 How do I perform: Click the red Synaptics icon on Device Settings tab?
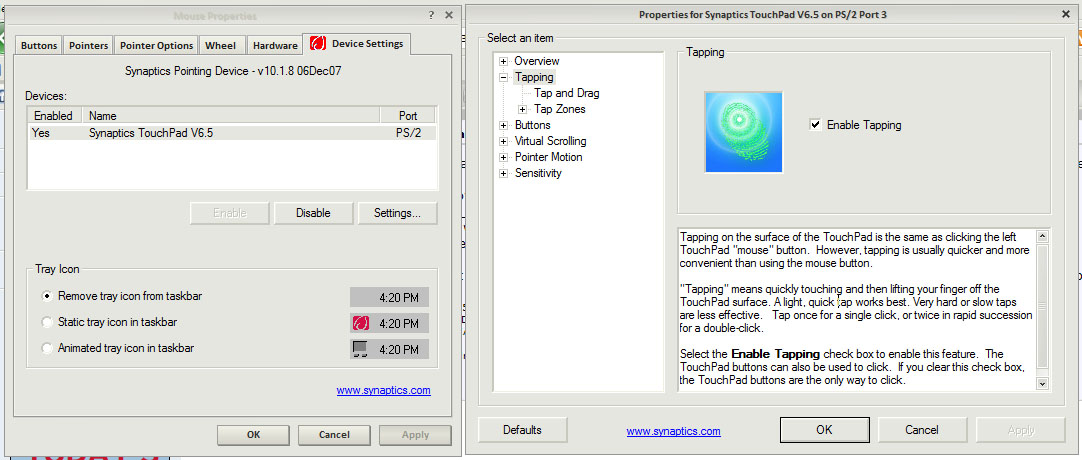(x=317, y=44)
